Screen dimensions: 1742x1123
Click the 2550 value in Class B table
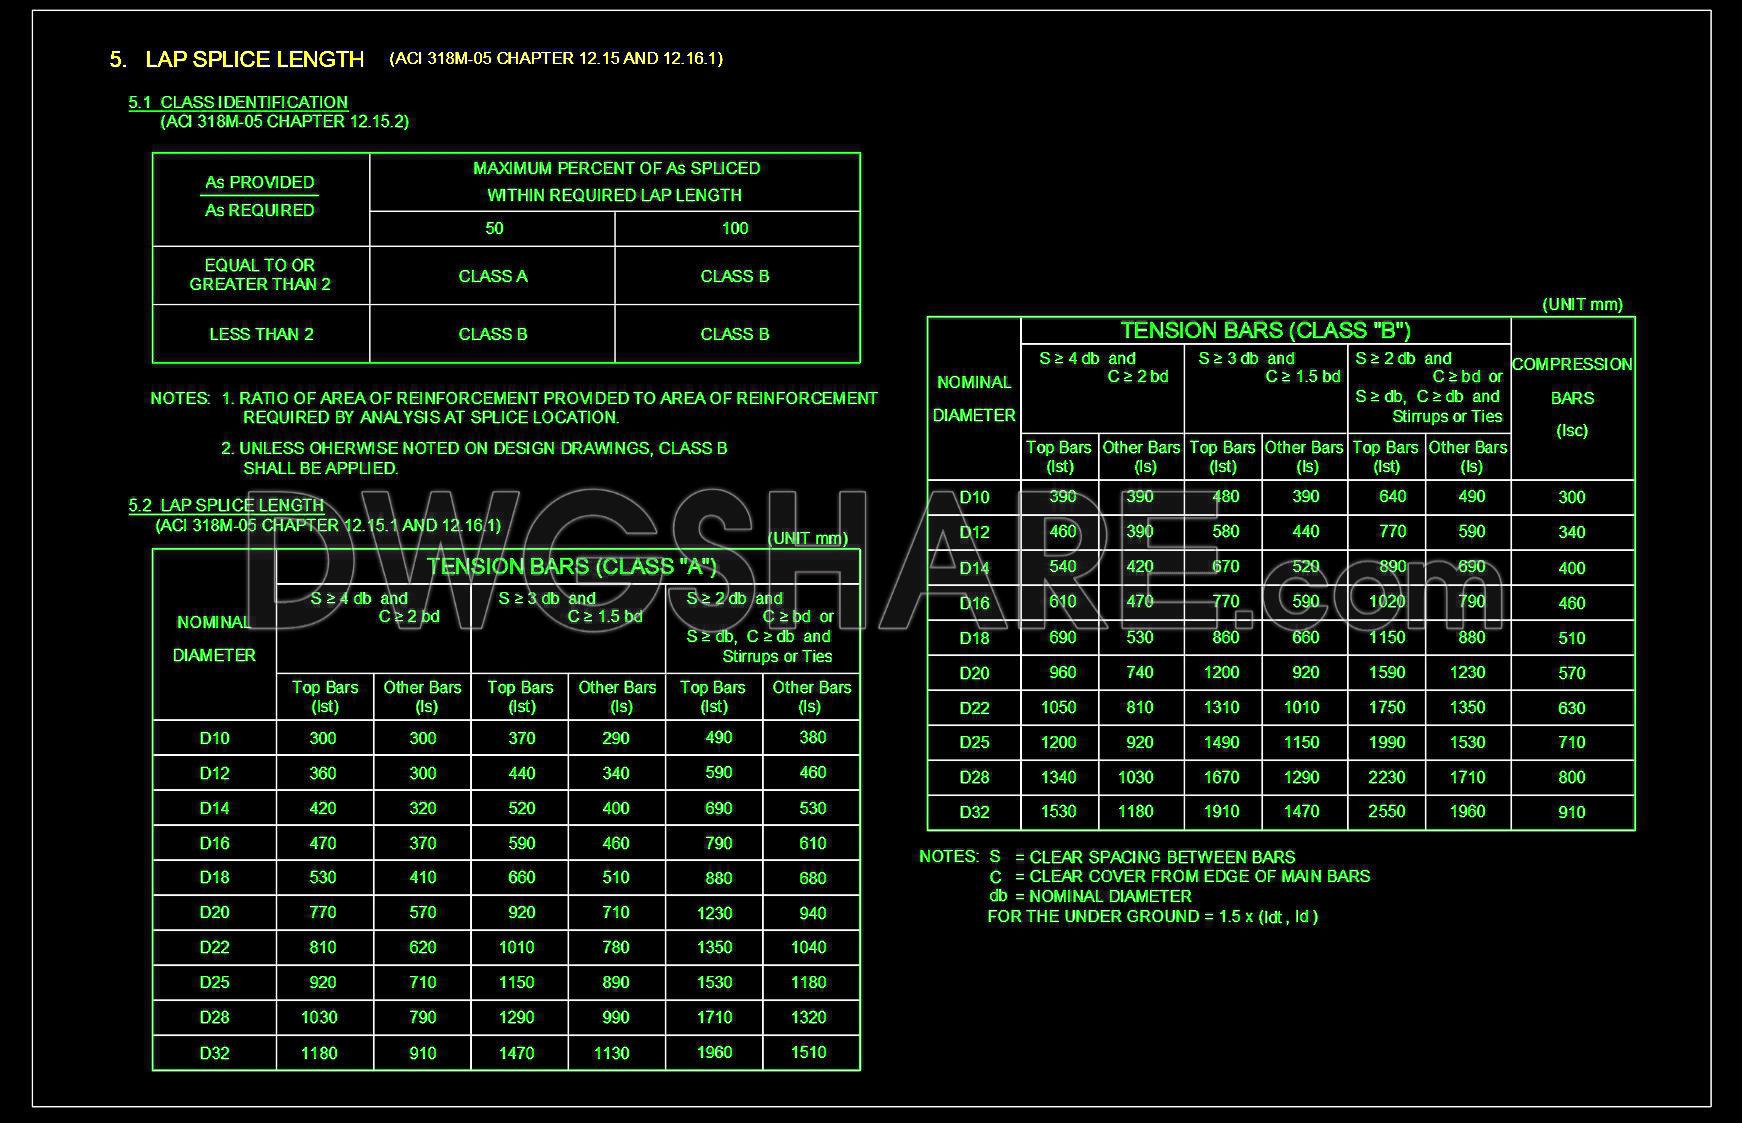[1386, 812]
